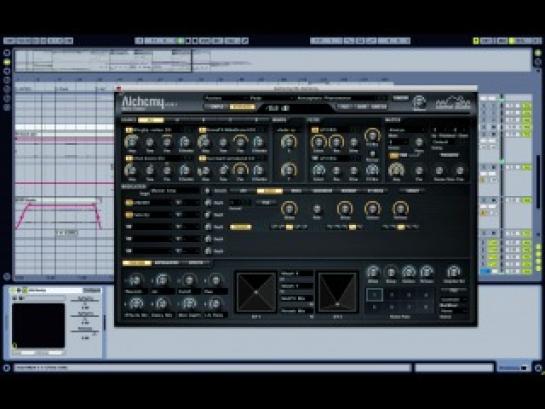Viewport: 545px width, 409px height.
Task: Click the Morph X knob
Action: coord(288,141)
